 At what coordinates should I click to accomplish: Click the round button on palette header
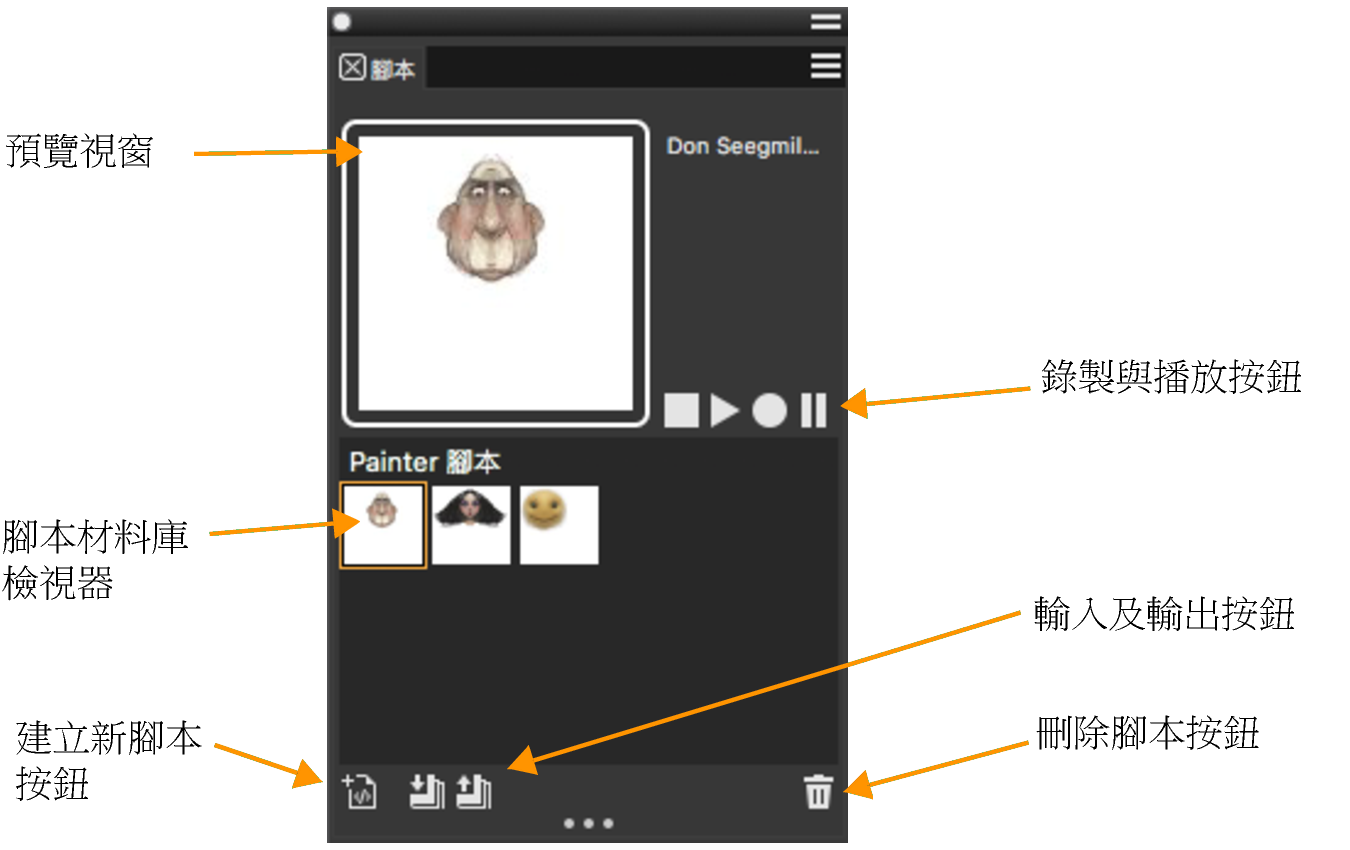342,21
